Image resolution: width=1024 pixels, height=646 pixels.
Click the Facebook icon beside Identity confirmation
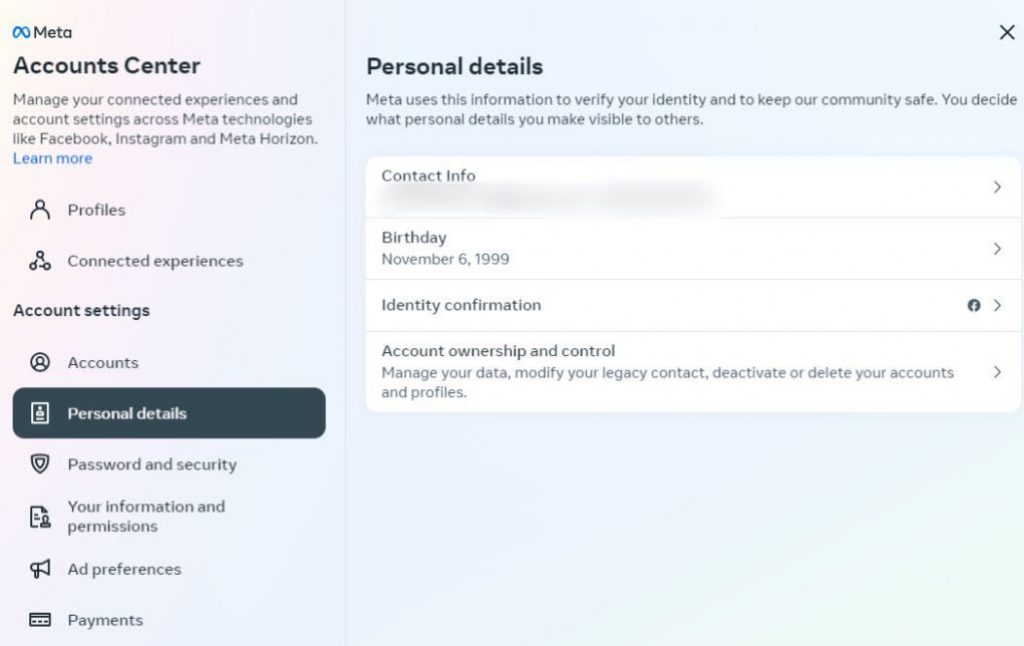[975, 306]
